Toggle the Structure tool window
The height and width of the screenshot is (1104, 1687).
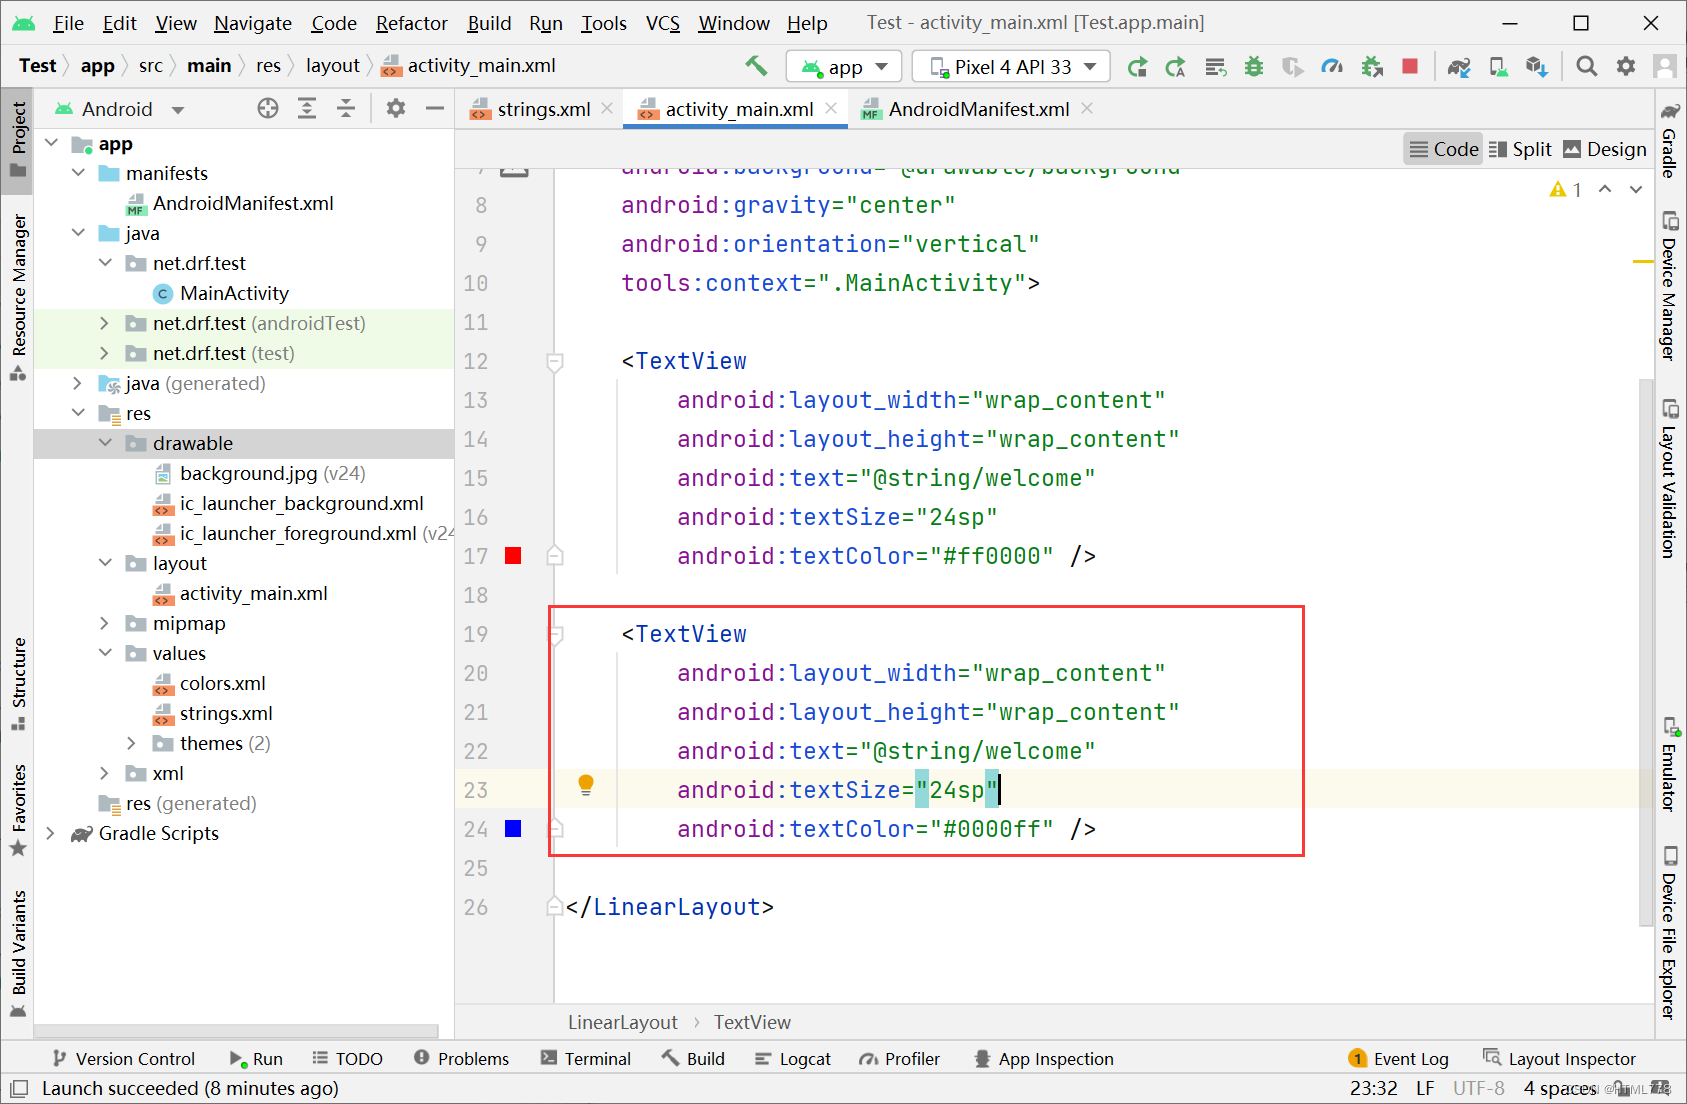(18, 684)
